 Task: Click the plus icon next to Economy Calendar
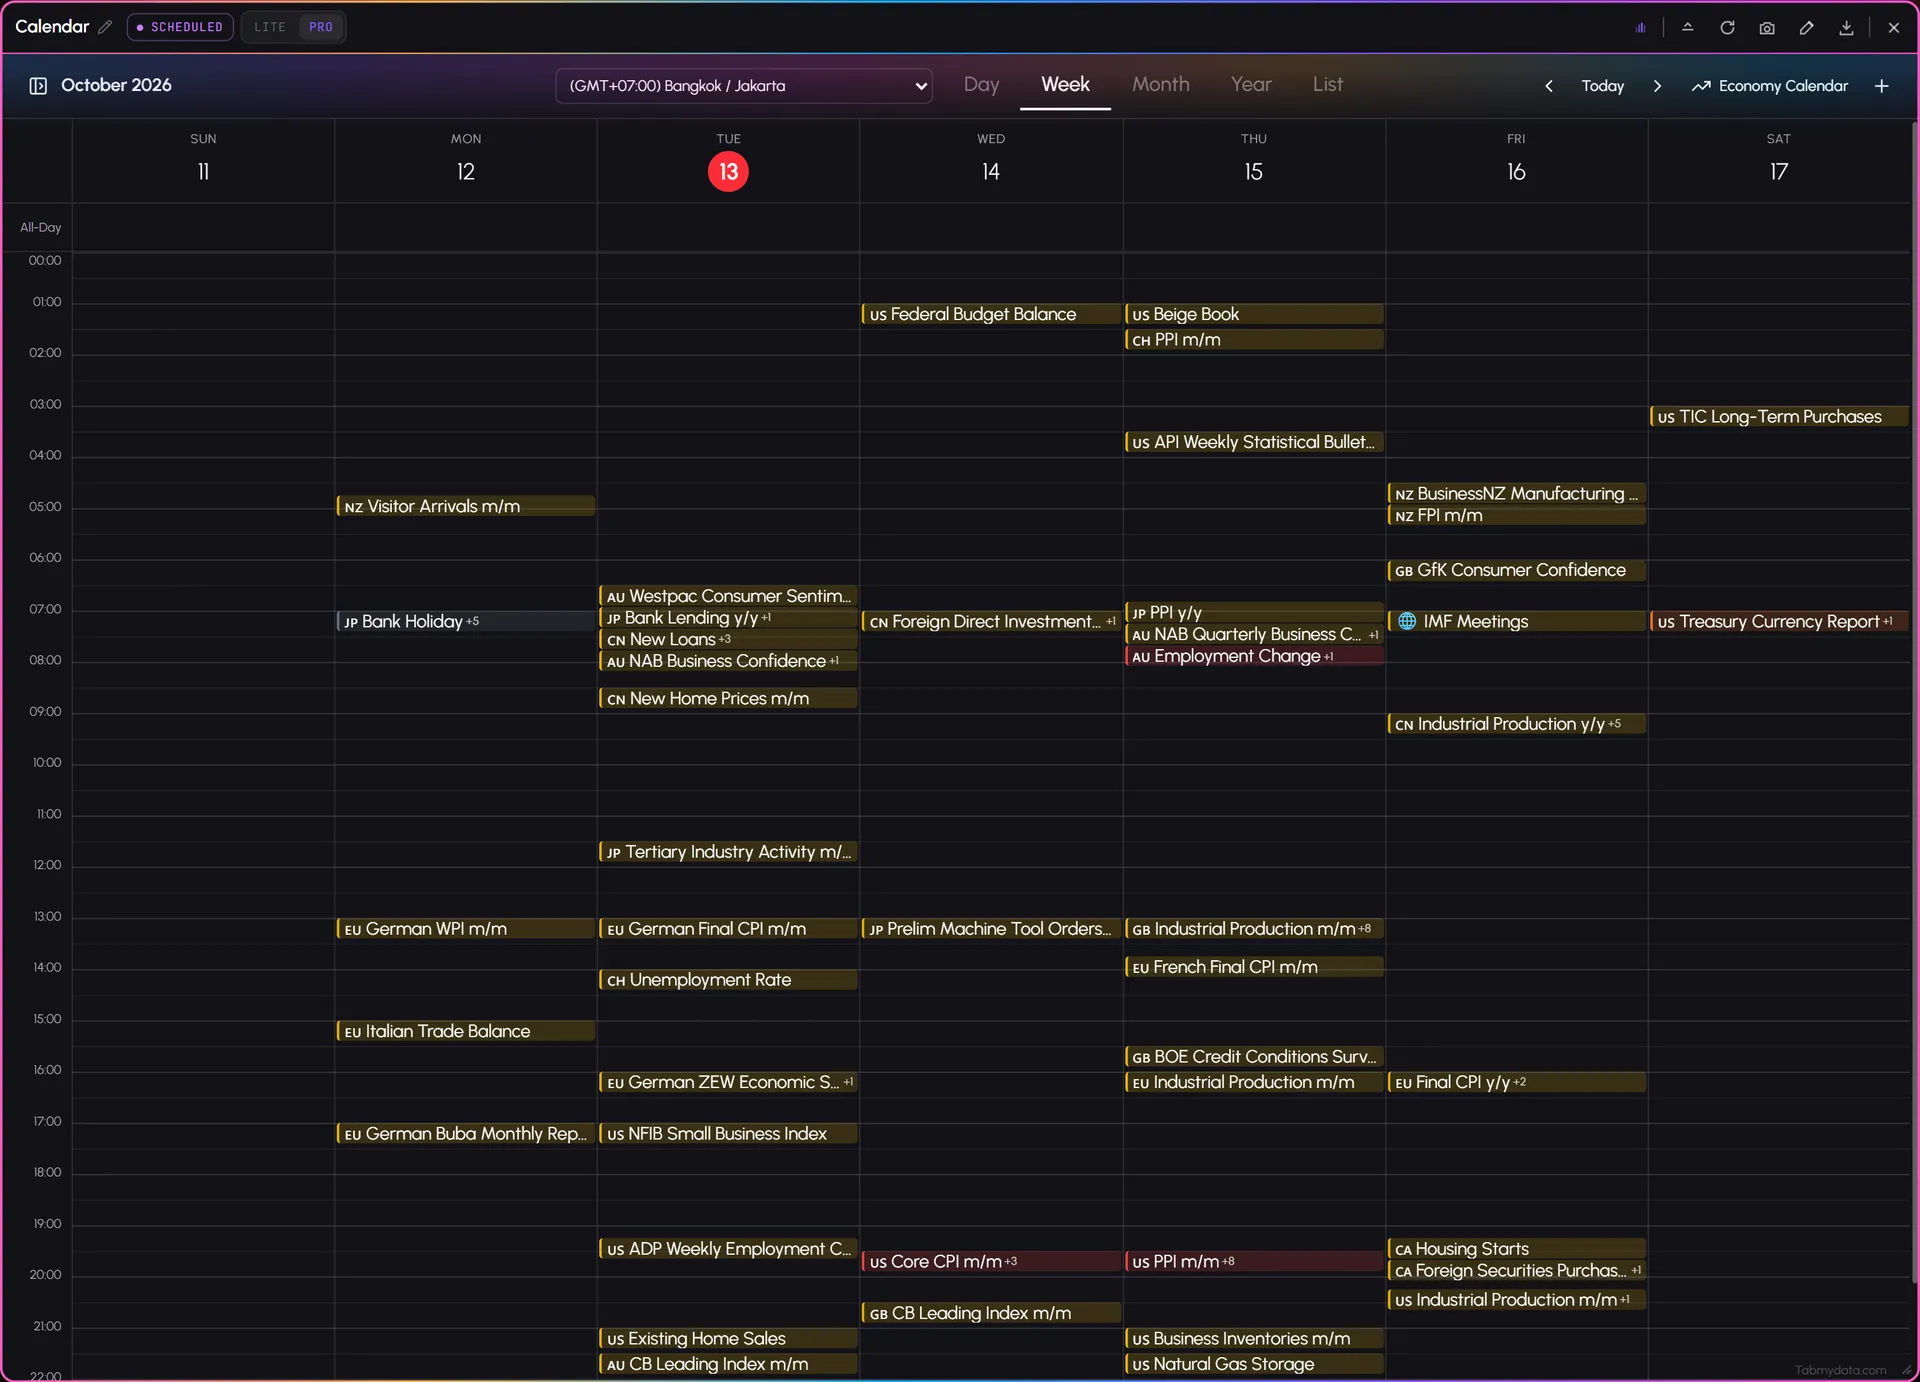(1881, 86)
